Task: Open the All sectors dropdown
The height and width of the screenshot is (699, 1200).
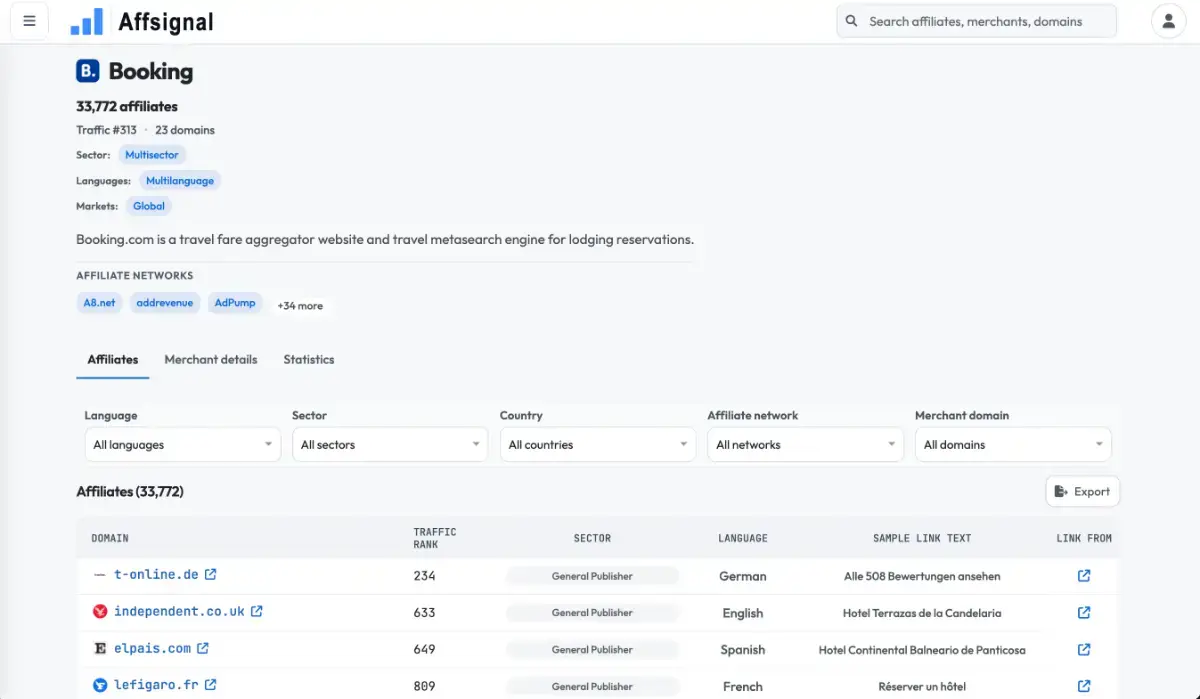Action: click(390, 445)
